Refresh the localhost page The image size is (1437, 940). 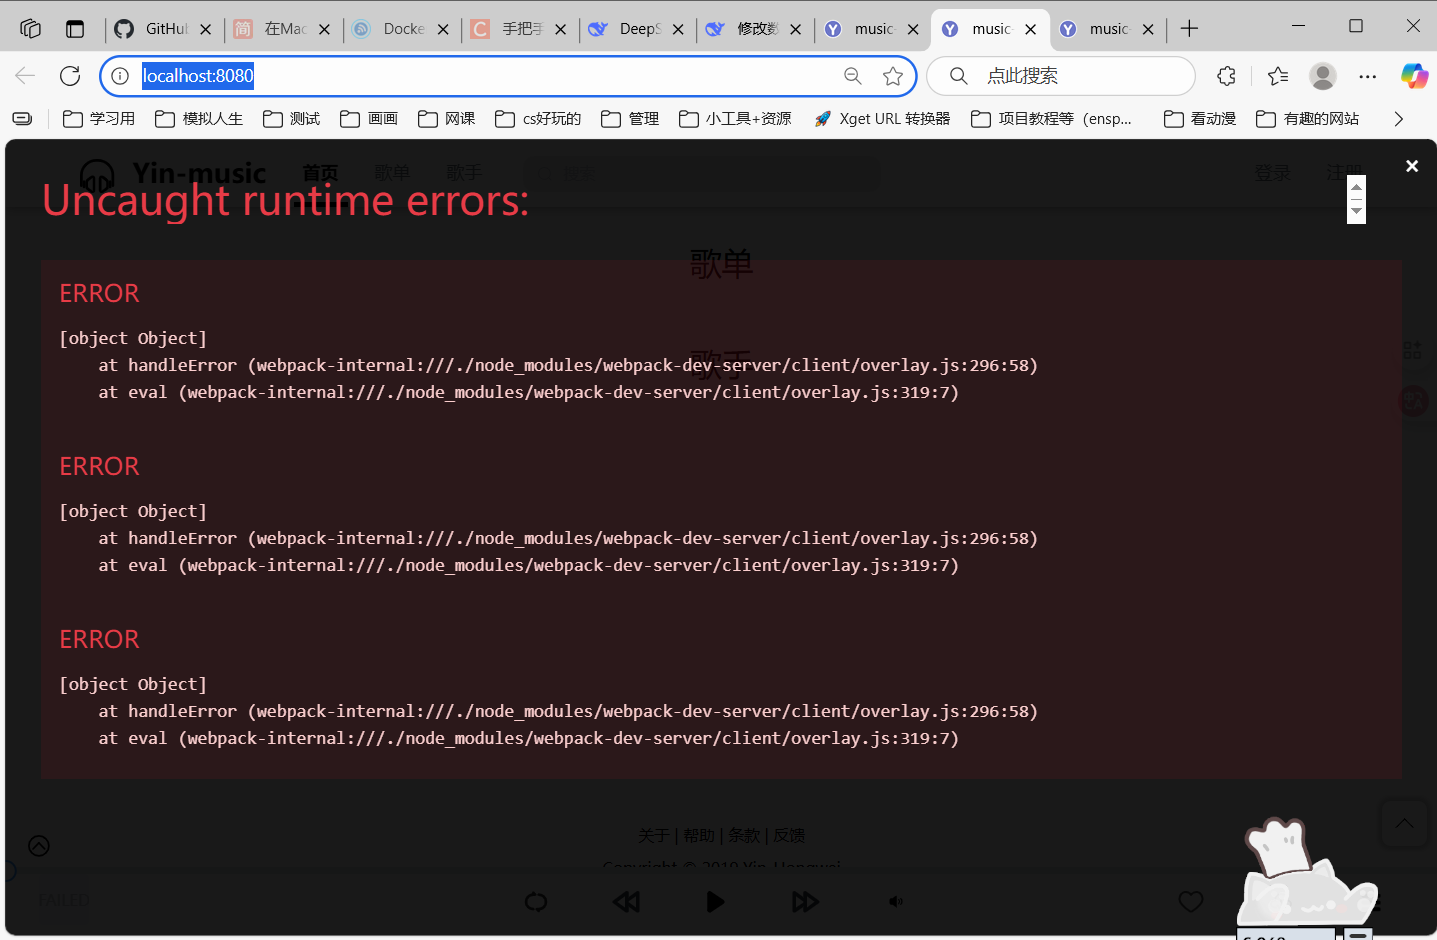(70, 76)
